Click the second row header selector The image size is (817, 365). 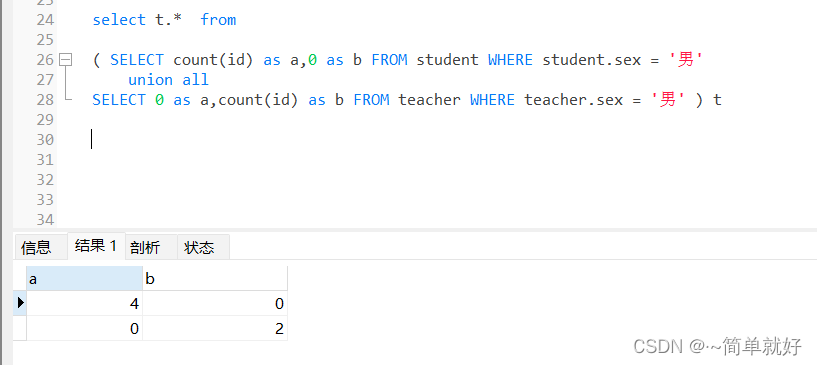click(x=20, y=329)
